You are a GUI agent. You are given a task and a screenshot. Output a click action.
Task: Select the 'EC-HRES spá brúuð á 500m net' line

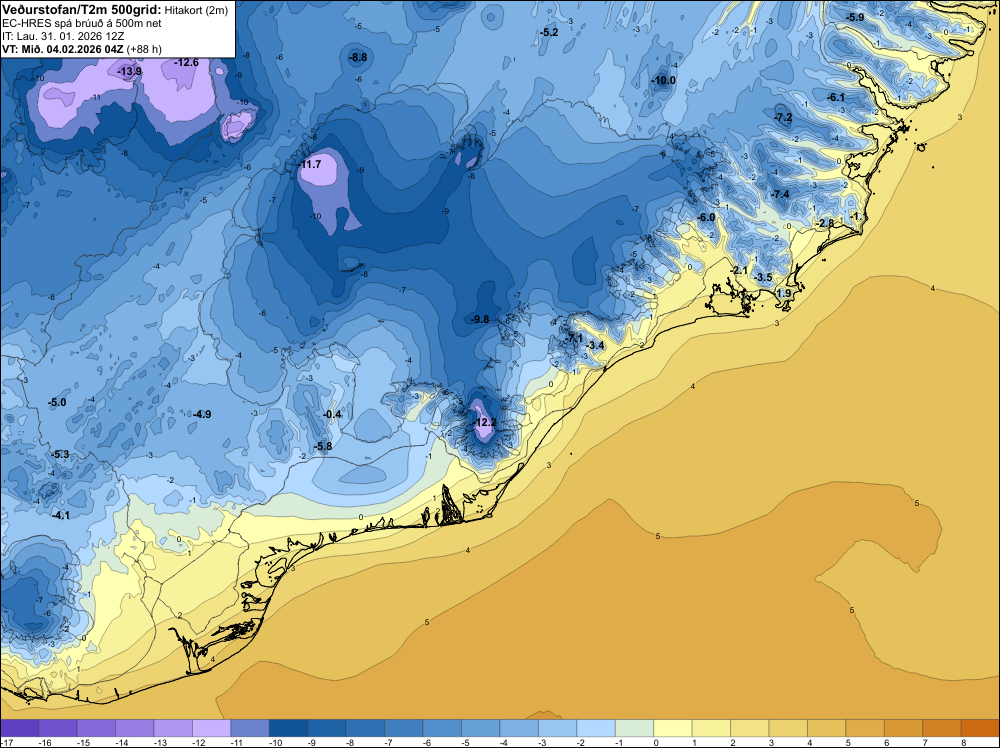coord(82,23)
